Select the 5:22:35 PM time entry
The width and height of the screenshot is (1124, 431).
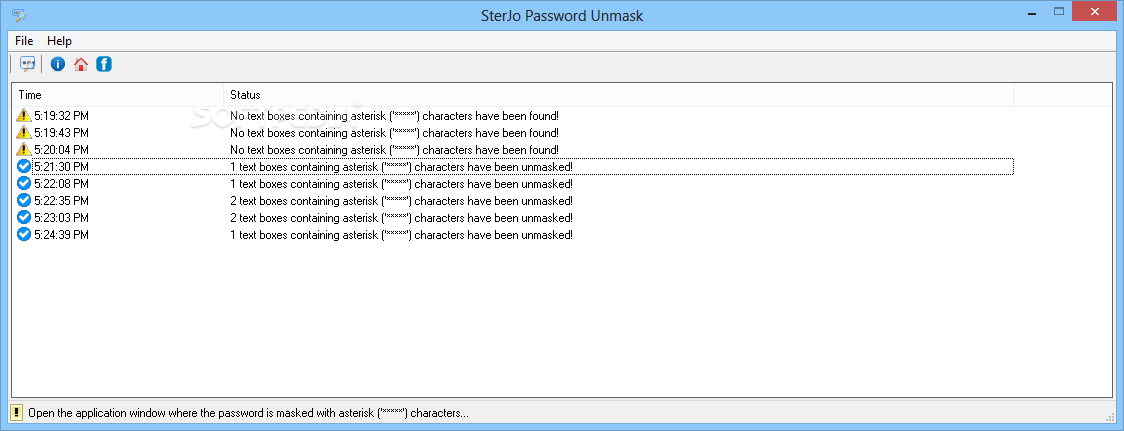[62, 201]
